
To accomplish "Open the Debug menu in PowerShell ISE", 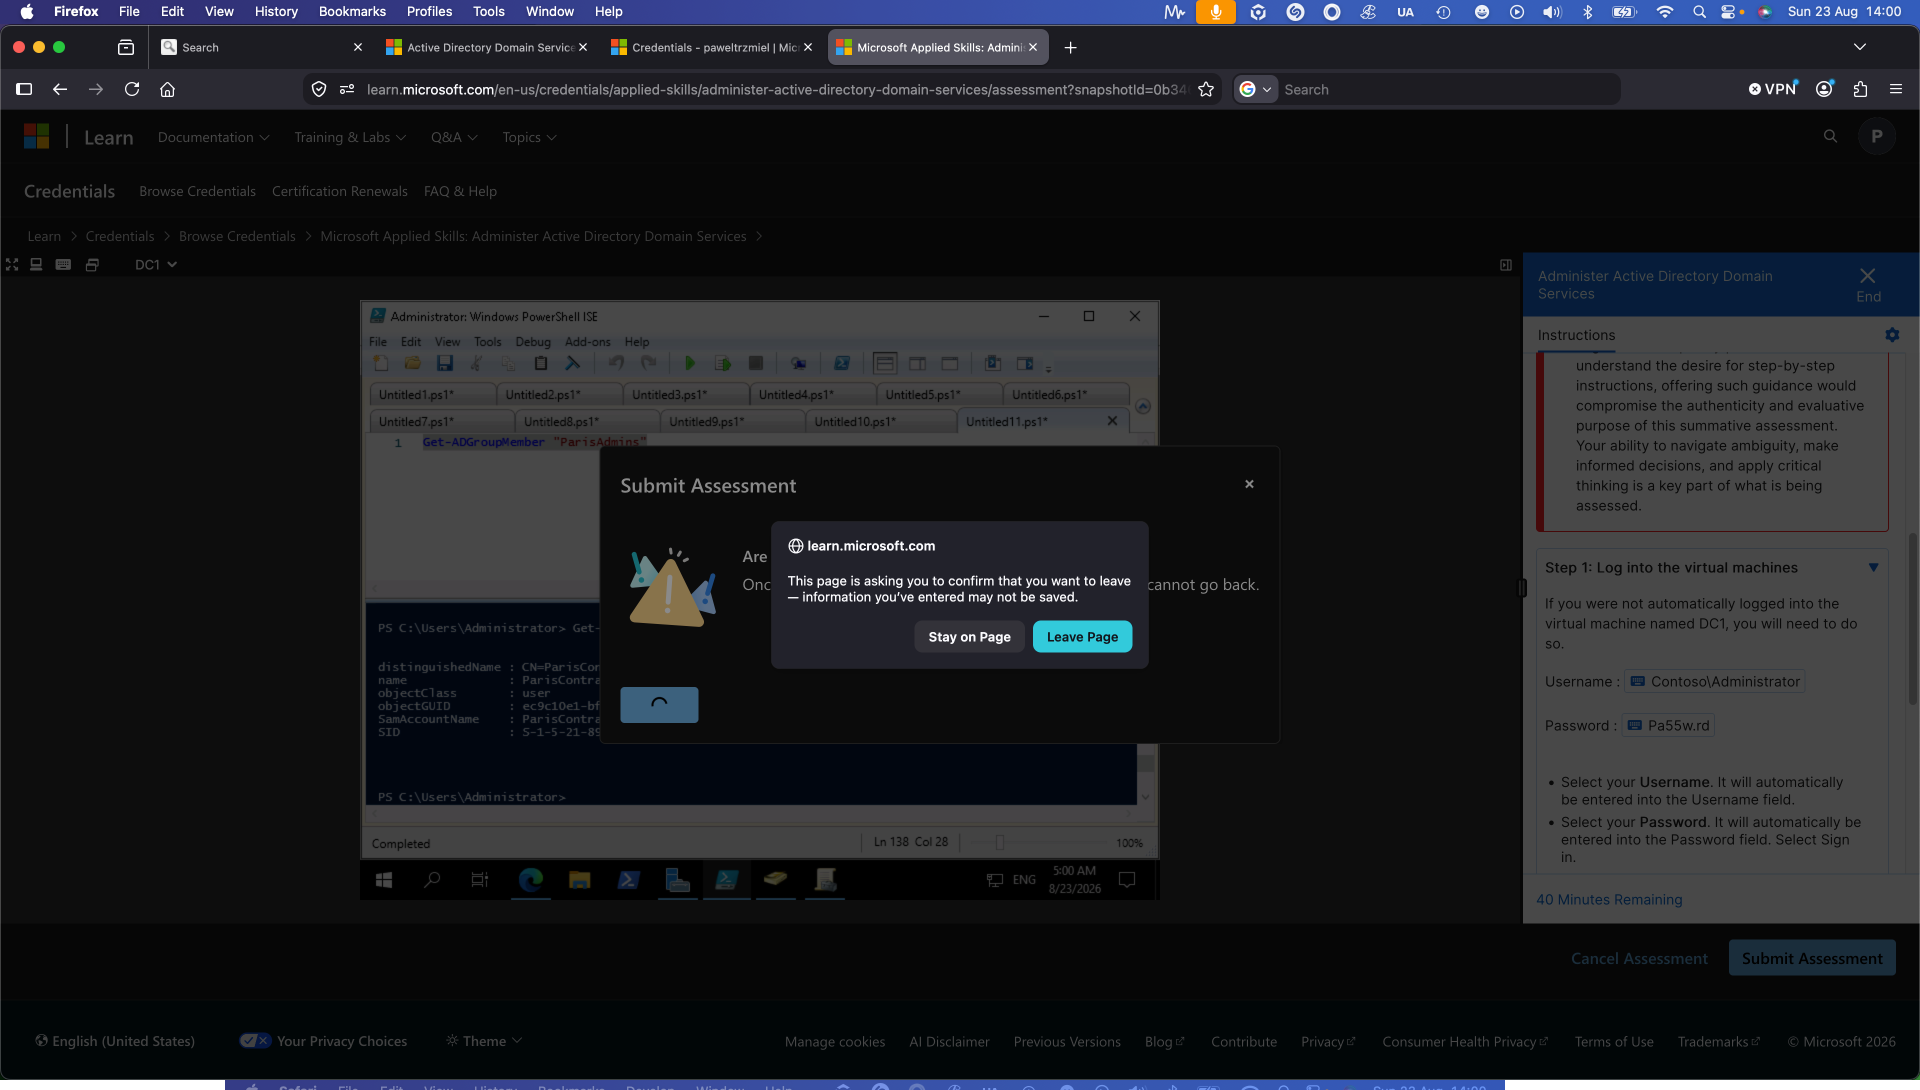I will (533, 342).
